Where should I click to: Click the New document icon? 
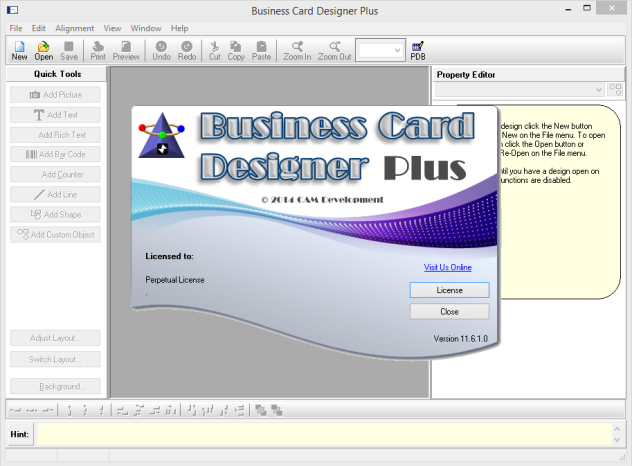click(19, 50)
